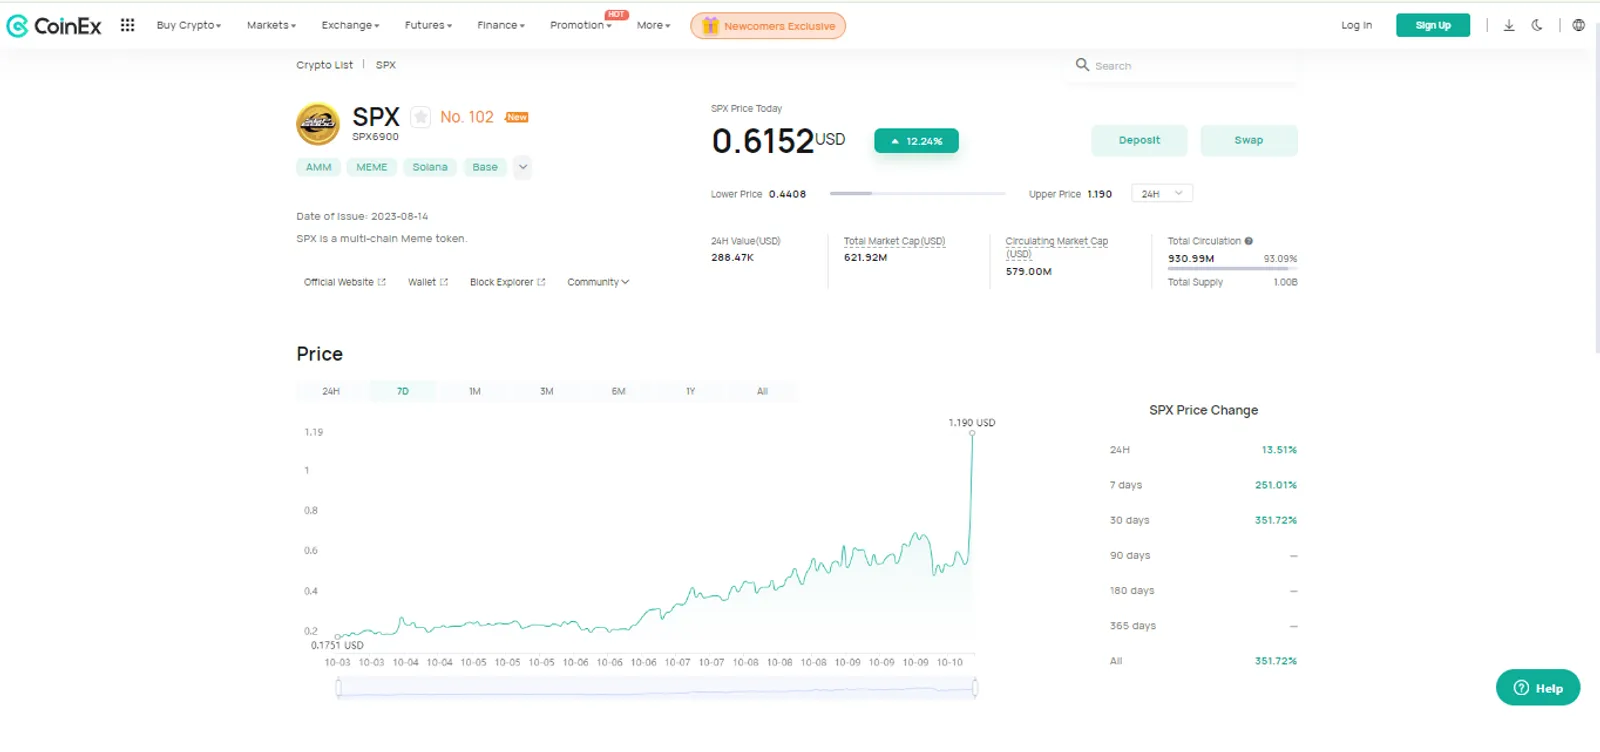Go to Crypto List breadcrumb
The height and width of the screenshot is (752, 1600).
(x=324, y=65)
